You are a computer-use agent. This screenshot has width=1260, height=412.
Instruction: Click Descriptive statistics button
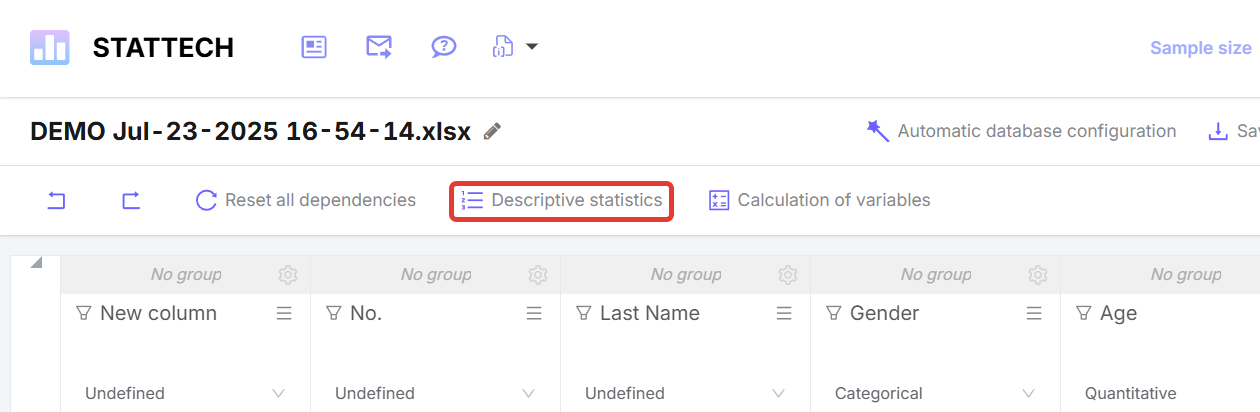tap(561, 201)
